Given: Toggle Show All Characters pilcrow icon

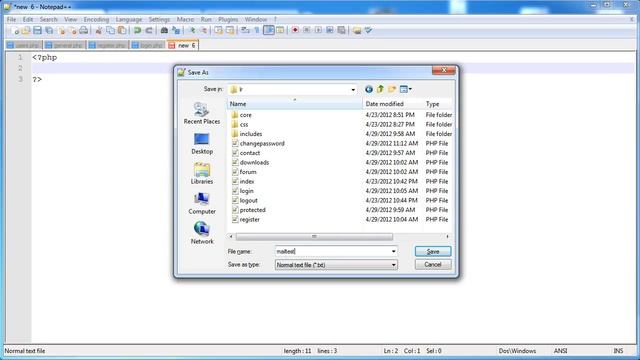Looking at the screenshot, I should [x=257, y=31].
